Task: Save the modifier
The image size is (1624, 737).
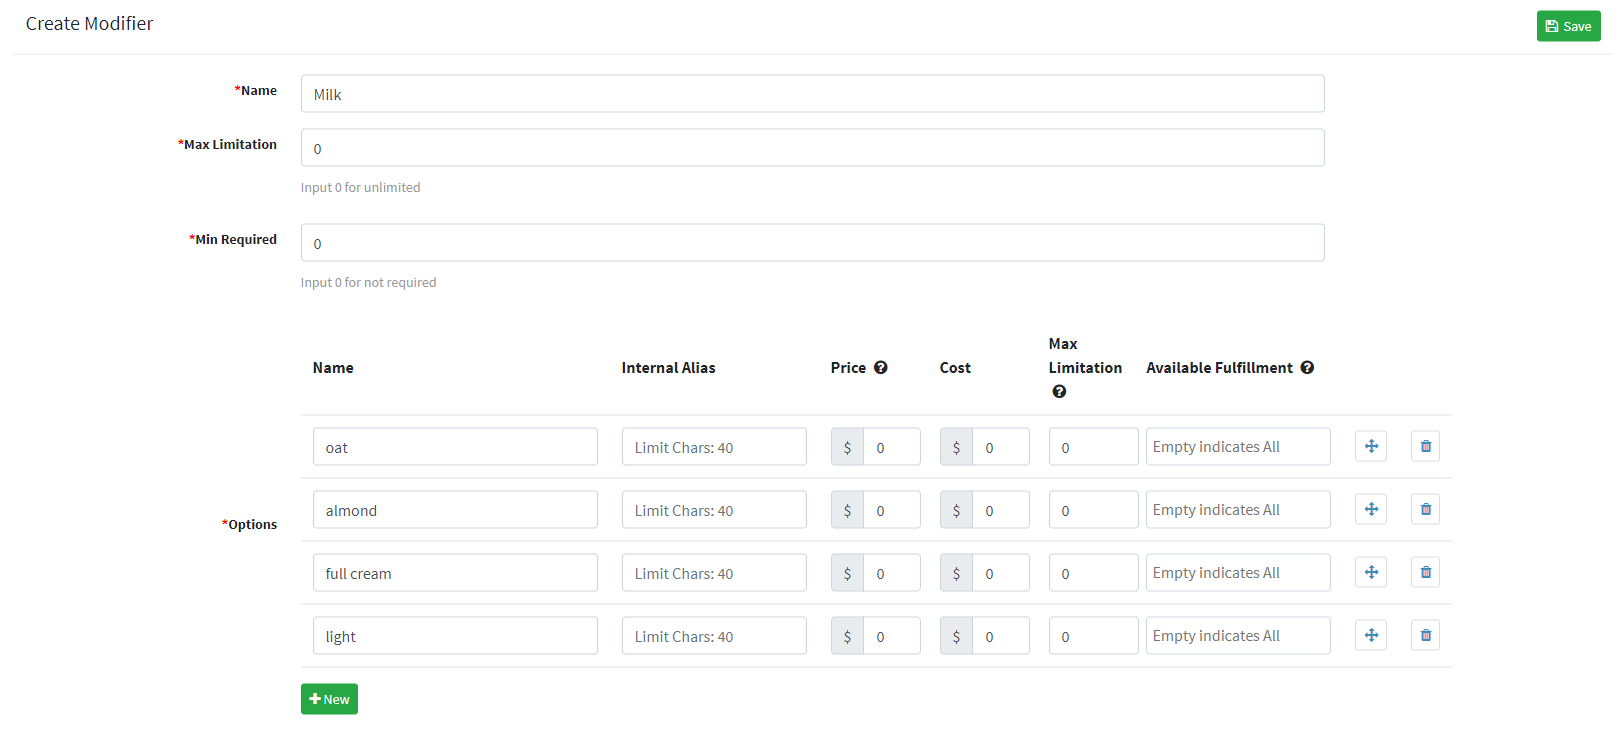Action: coord(1568,26)
